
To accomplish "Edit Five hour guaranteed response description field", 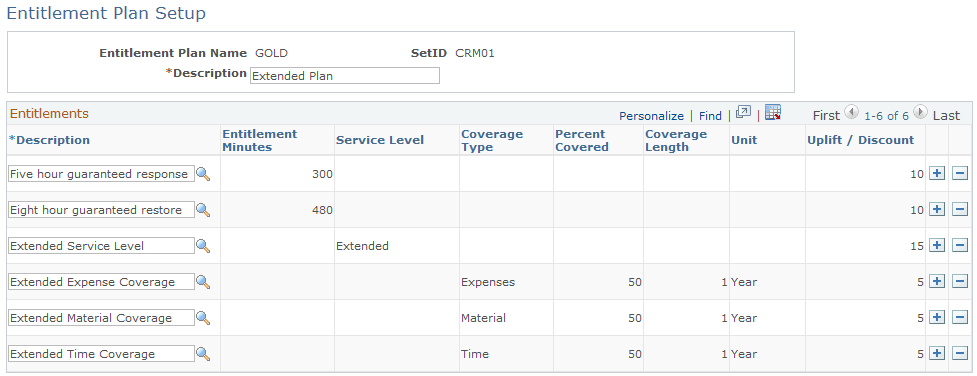I will pyautogui.click(x=102, y=174).
